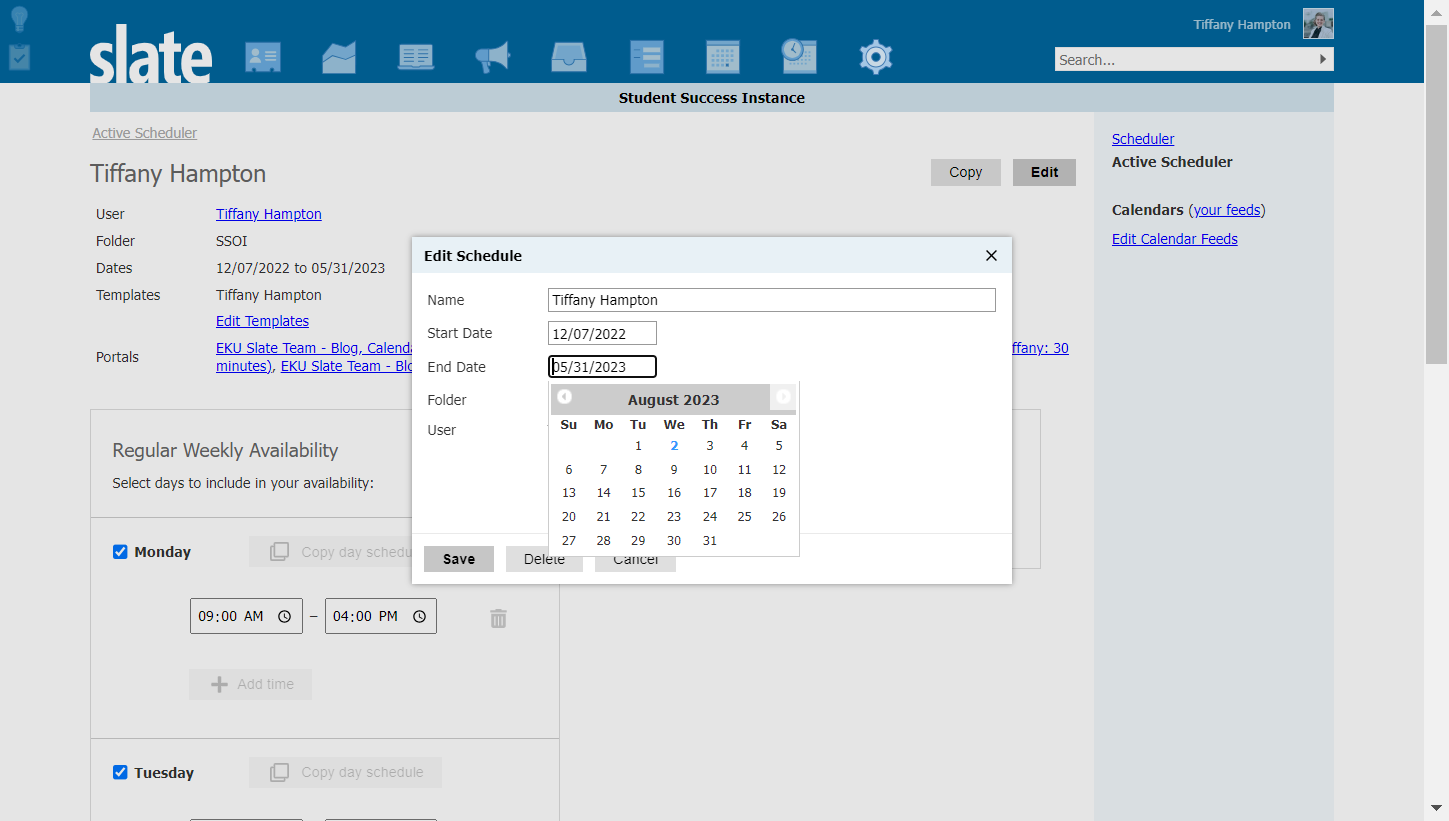
Task: Click Tiffany Hampton's profile photo
Action: (x=1318, y=24)
